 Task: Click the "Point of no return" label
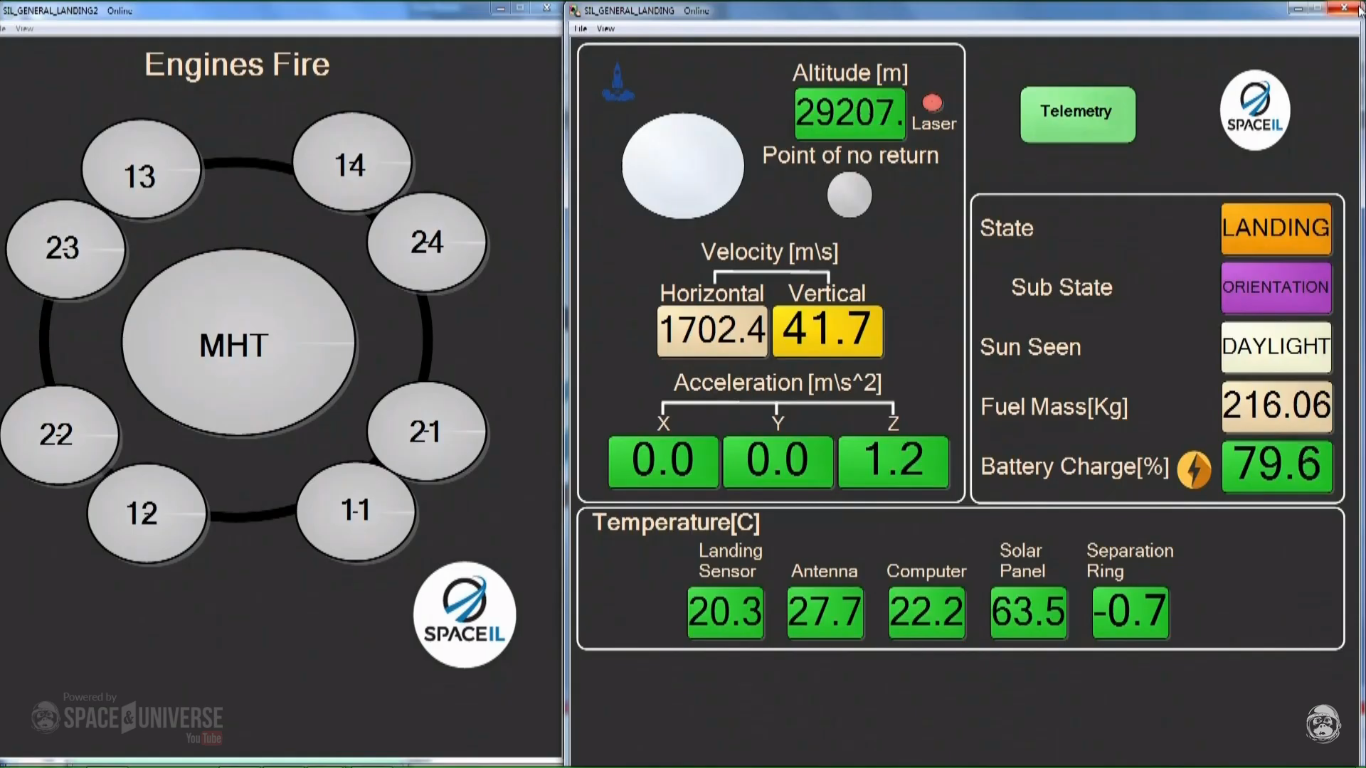[850, 155]
